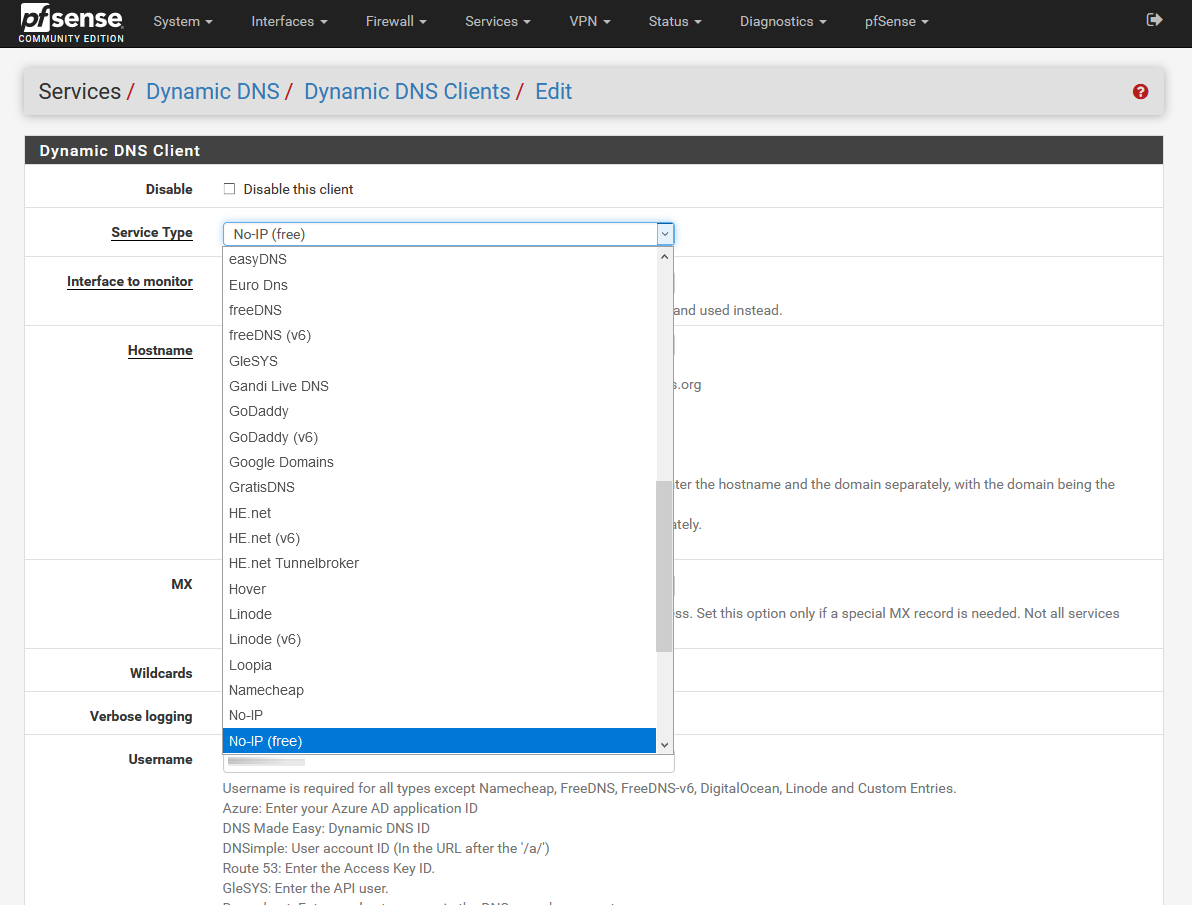Image resolution: width=1192 pixels, height=905 pixels.
Task: Select Linode service type
Action: point(439,614)
